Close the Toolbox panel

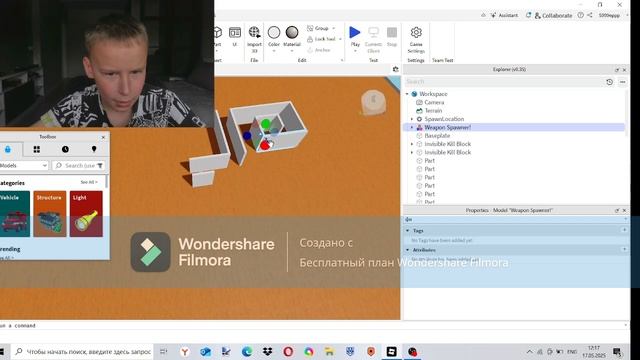103,137
